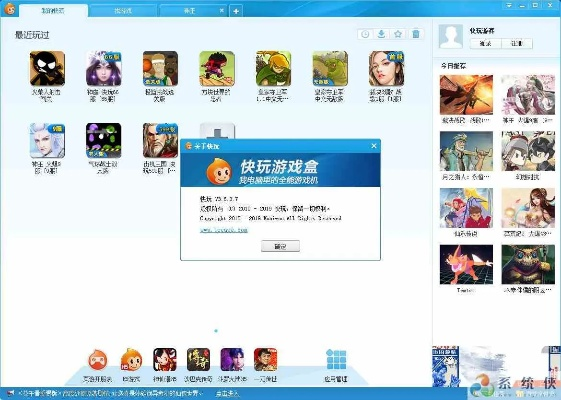Open the pink-haired girl recommended thumbnail
The image size is (561, 400).
click(528, 95)
